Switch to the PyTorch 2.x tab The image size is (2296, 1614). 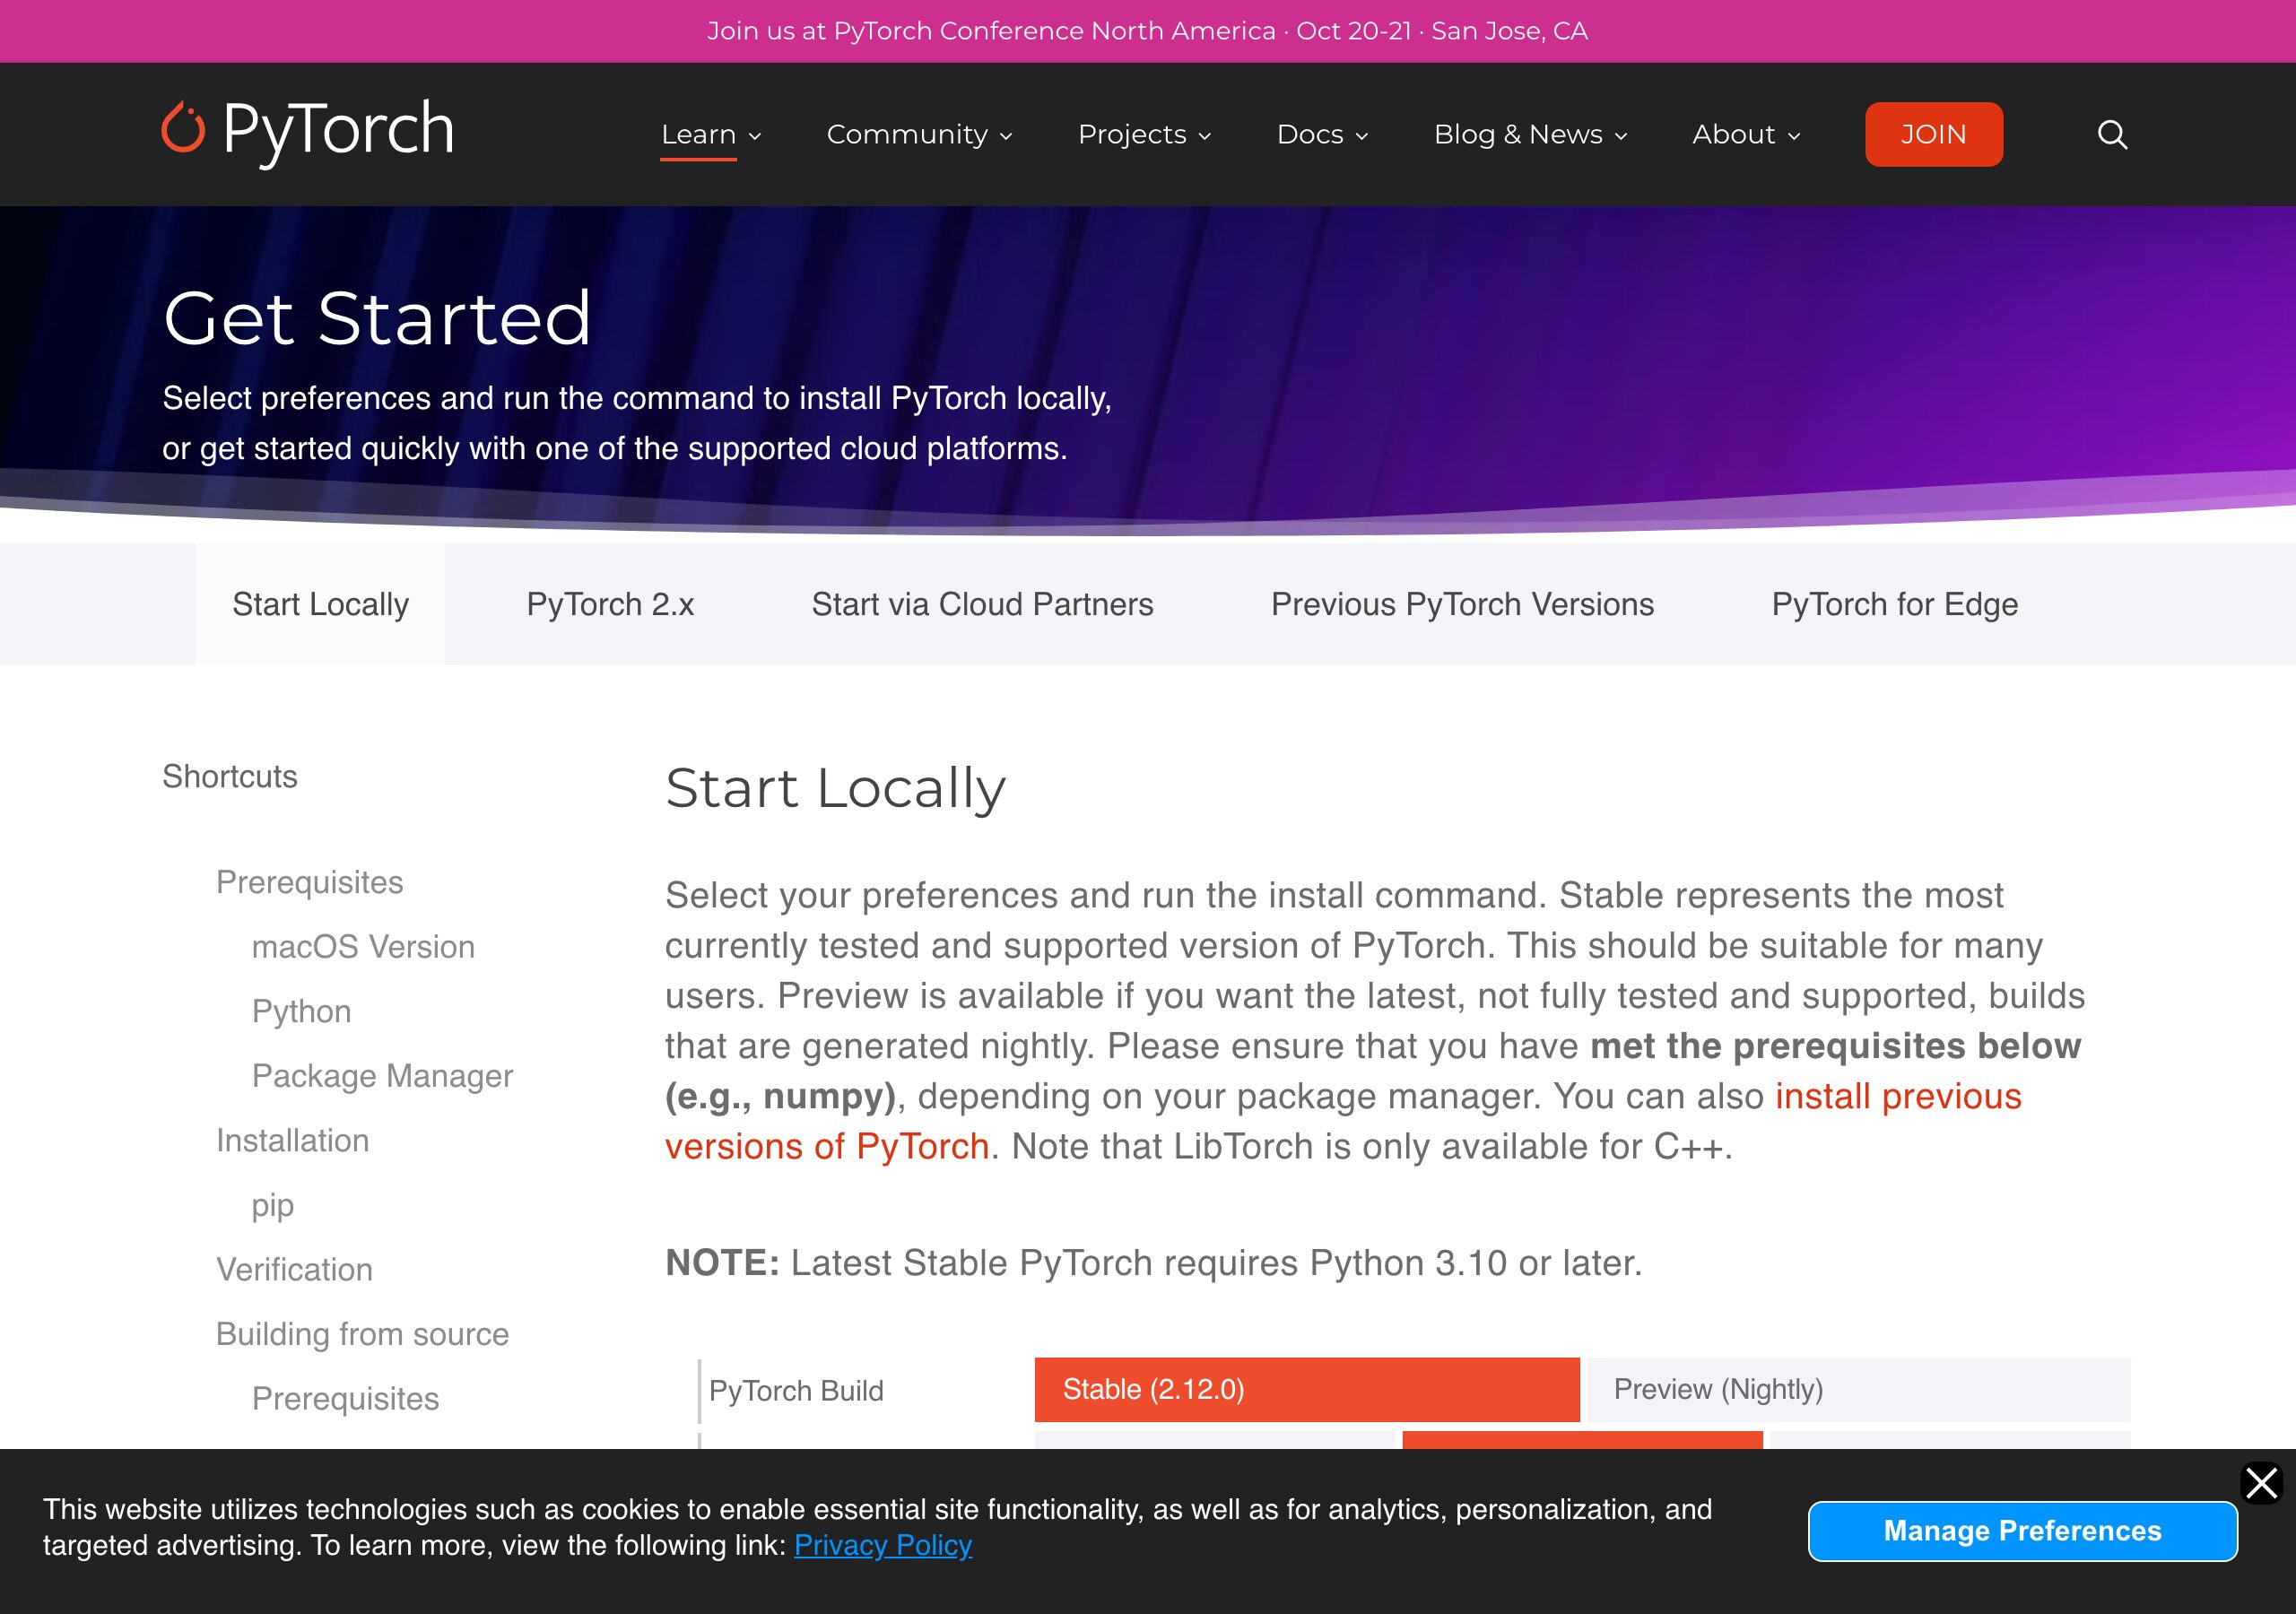[x=610, y=604]
